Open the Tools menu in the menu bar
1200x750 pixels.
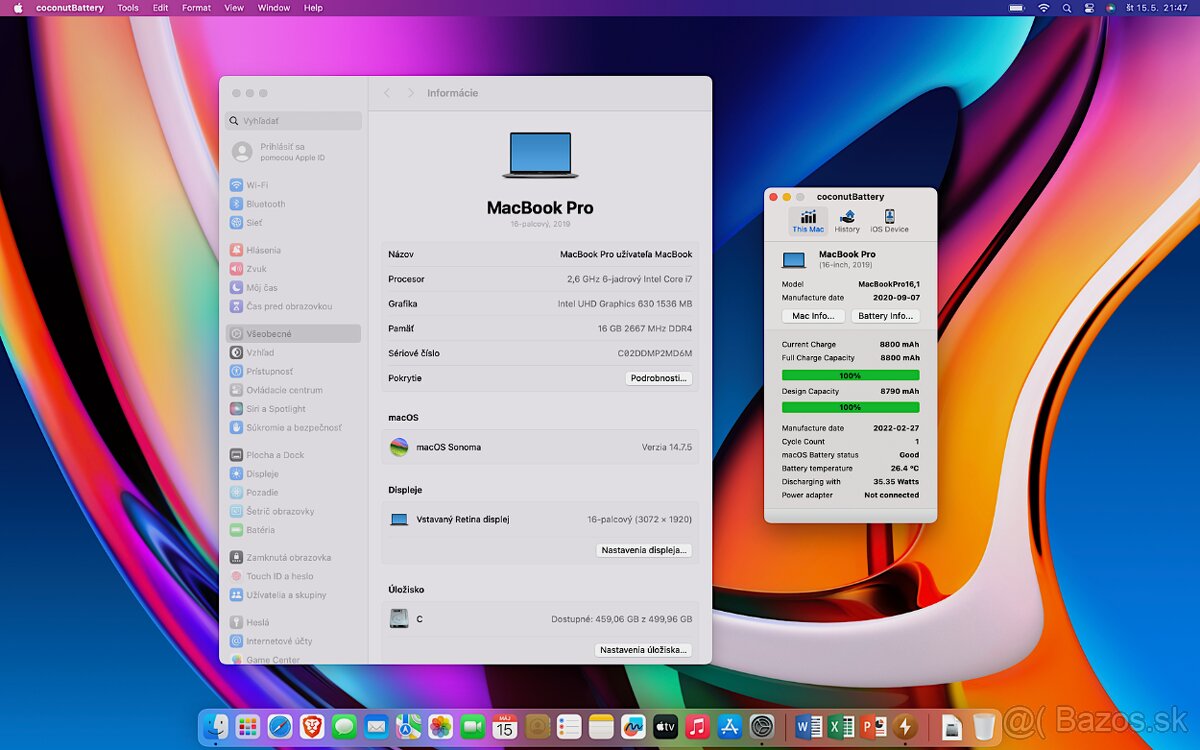point(127,7)
